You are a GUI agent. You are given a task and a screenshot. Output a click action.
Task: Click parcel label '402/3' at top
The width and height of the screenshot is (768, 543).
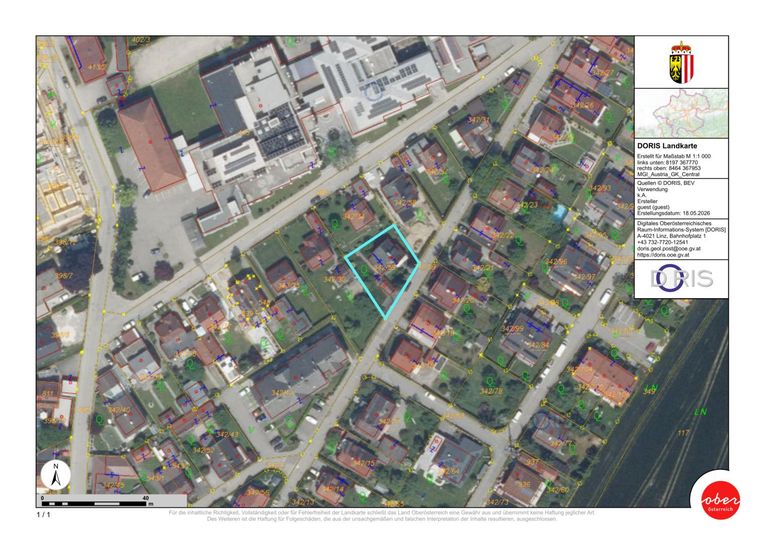click(141, 40)
